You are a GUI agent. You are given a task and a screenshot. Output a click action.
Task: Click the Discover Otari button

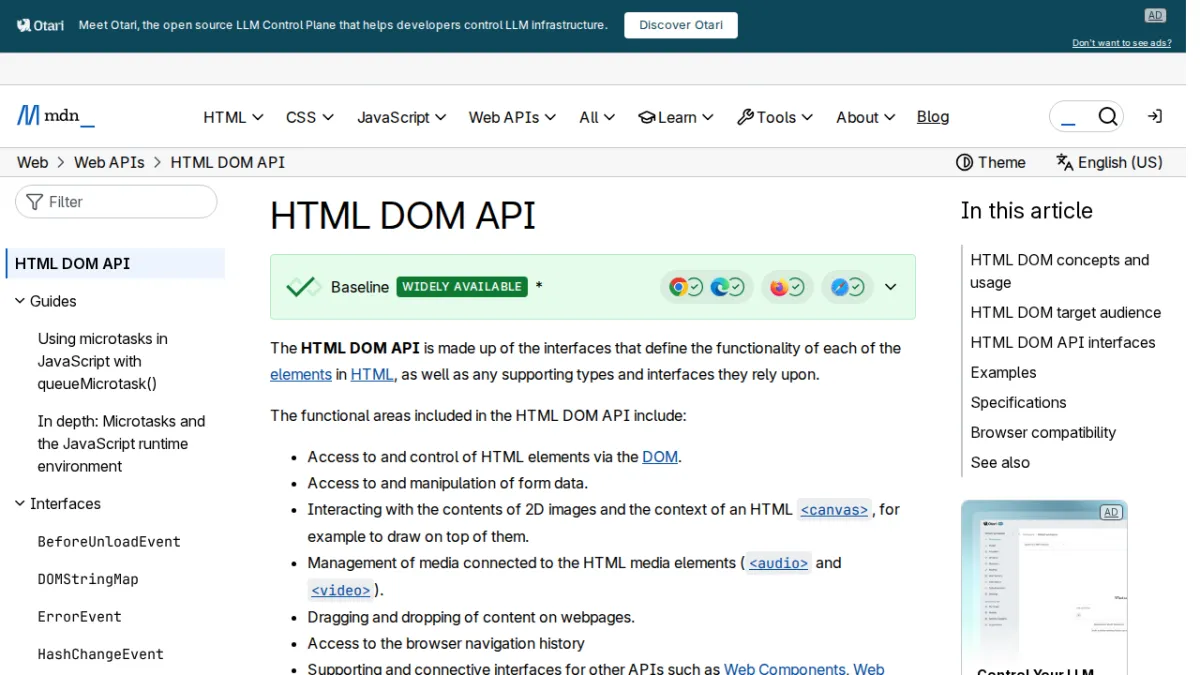(681, 25)
